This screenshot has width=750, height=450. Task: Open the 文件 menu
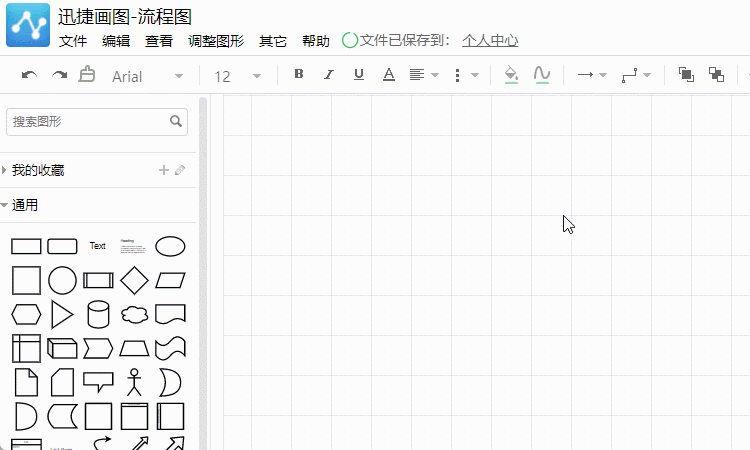coord(73,41)
